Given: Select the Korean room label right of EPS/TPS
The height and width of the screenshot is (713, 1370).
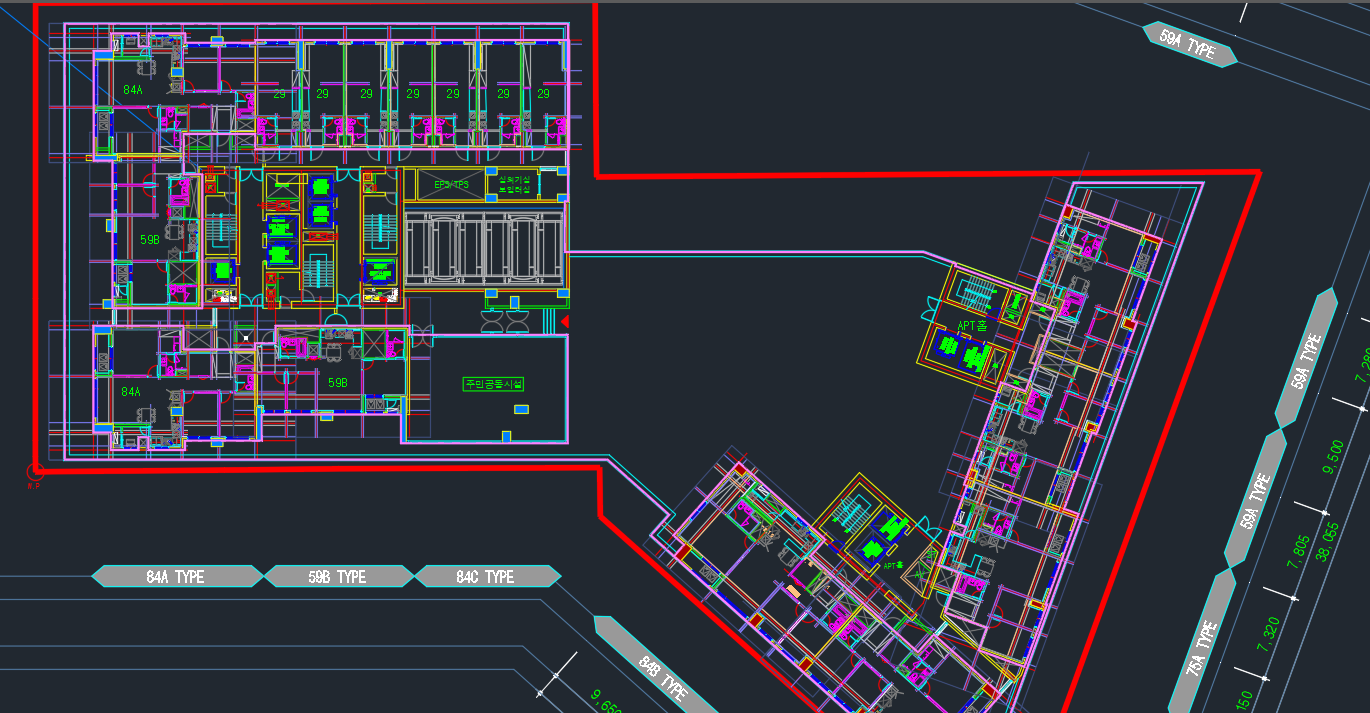Looking at the screenshot, I should 512,184.
